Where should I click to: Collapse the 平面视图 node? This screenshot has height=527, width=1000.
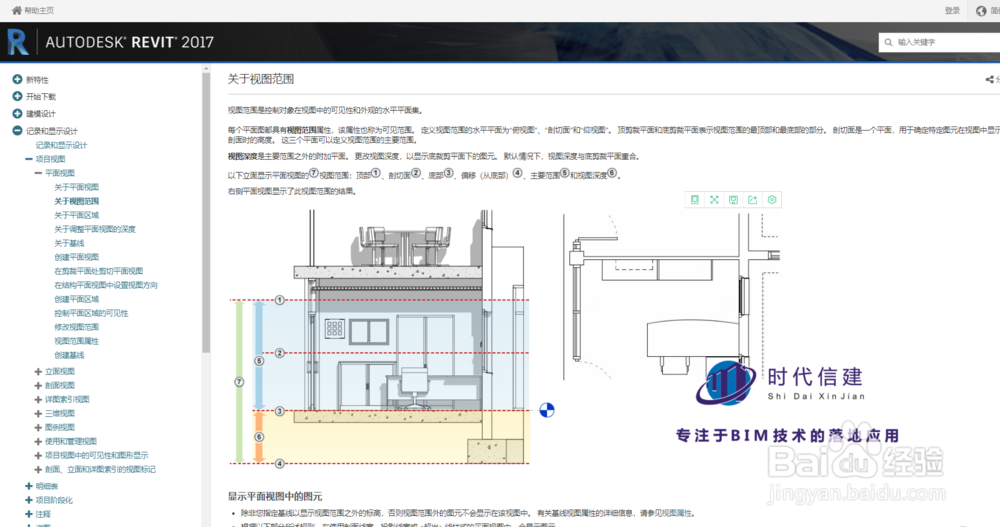38,173
